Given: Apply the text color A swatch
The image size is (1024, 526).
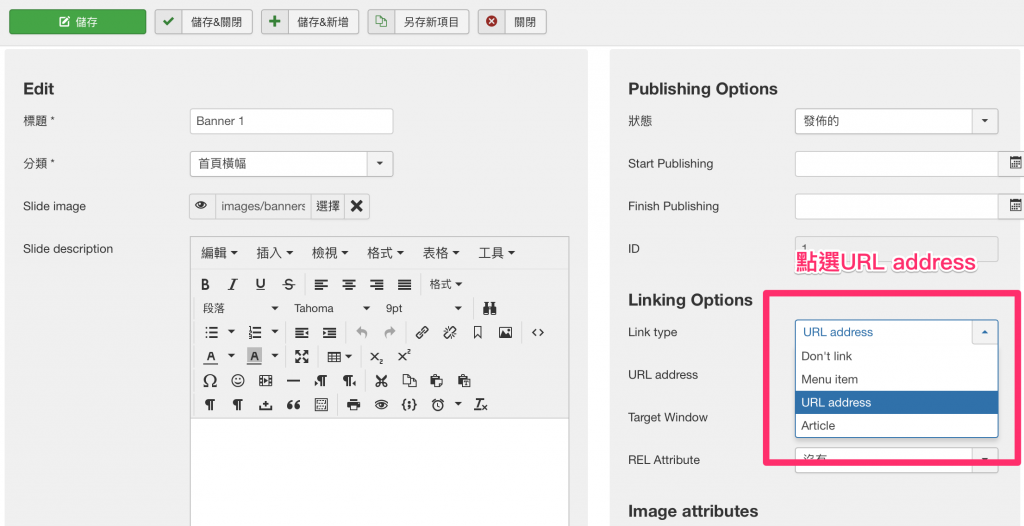Looking at the screenshot, I should click(x=210, y=357).
